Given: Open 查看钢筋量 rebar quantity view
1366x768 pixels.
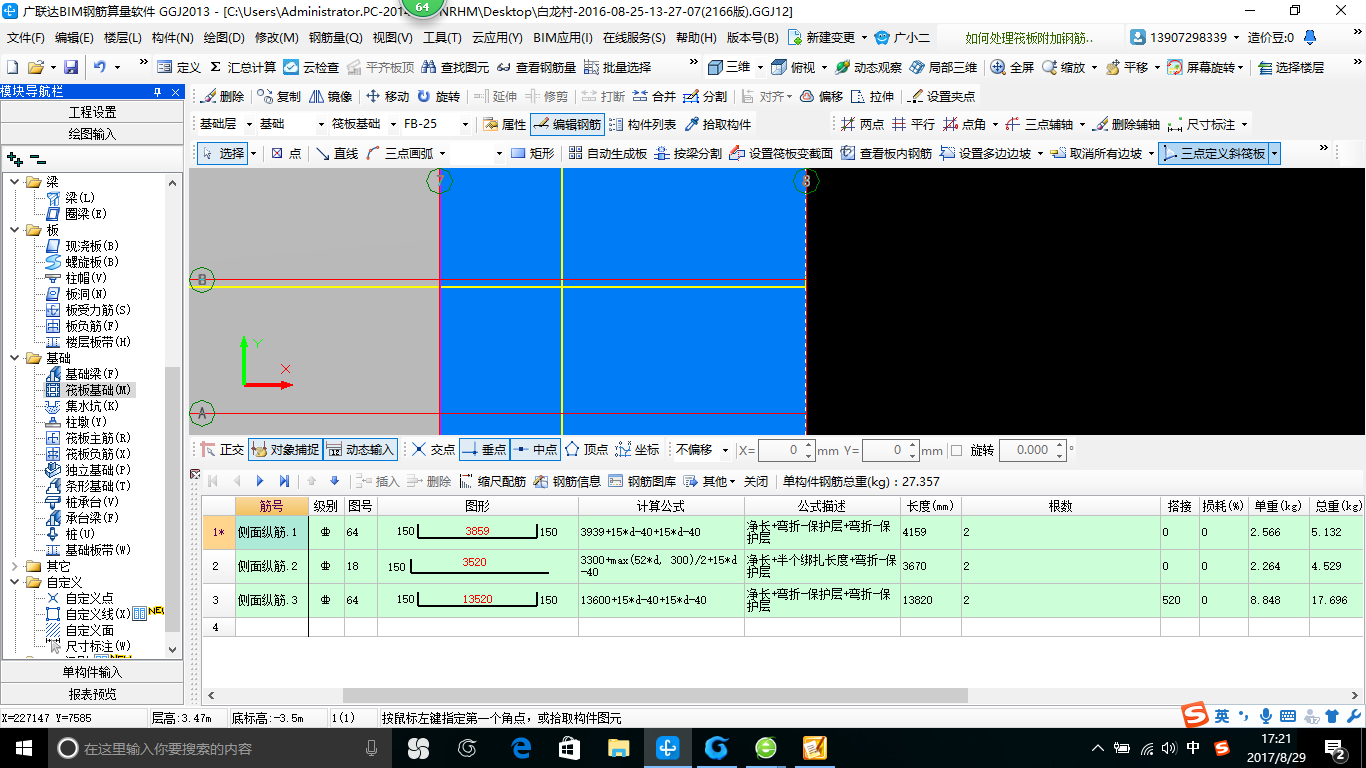Looking at the screenshot, I should (x=536, y=67).
